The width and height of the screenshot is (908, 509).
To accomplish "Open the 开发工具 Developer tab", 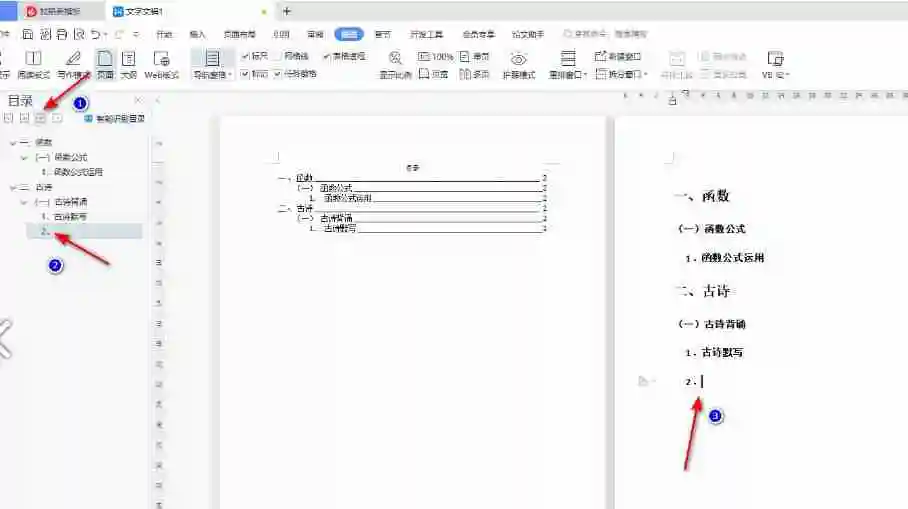I will [427, 34].
